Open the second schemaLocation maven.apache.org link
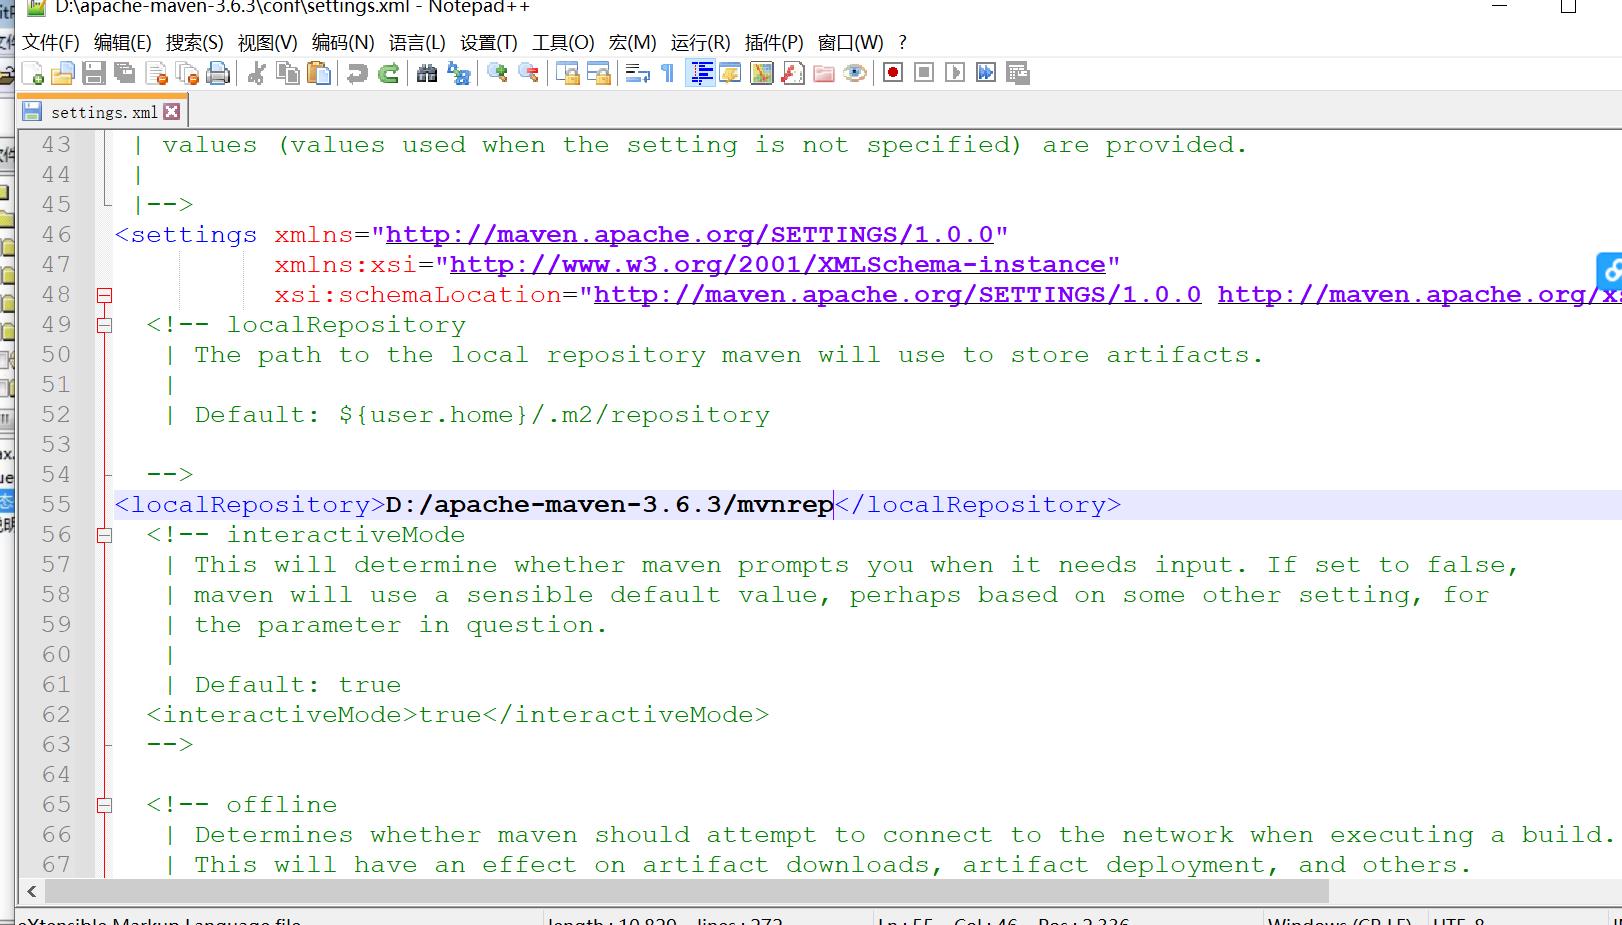Image resolution: width=1622 pixels, height=925 pixels. coord(1419,295)
